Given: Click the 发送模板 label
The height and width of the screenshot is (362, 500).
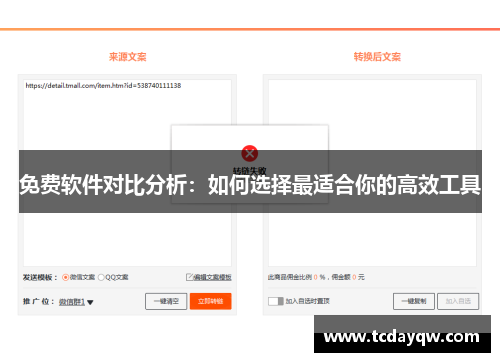Looking at the screenshot, I should (40, 277).
